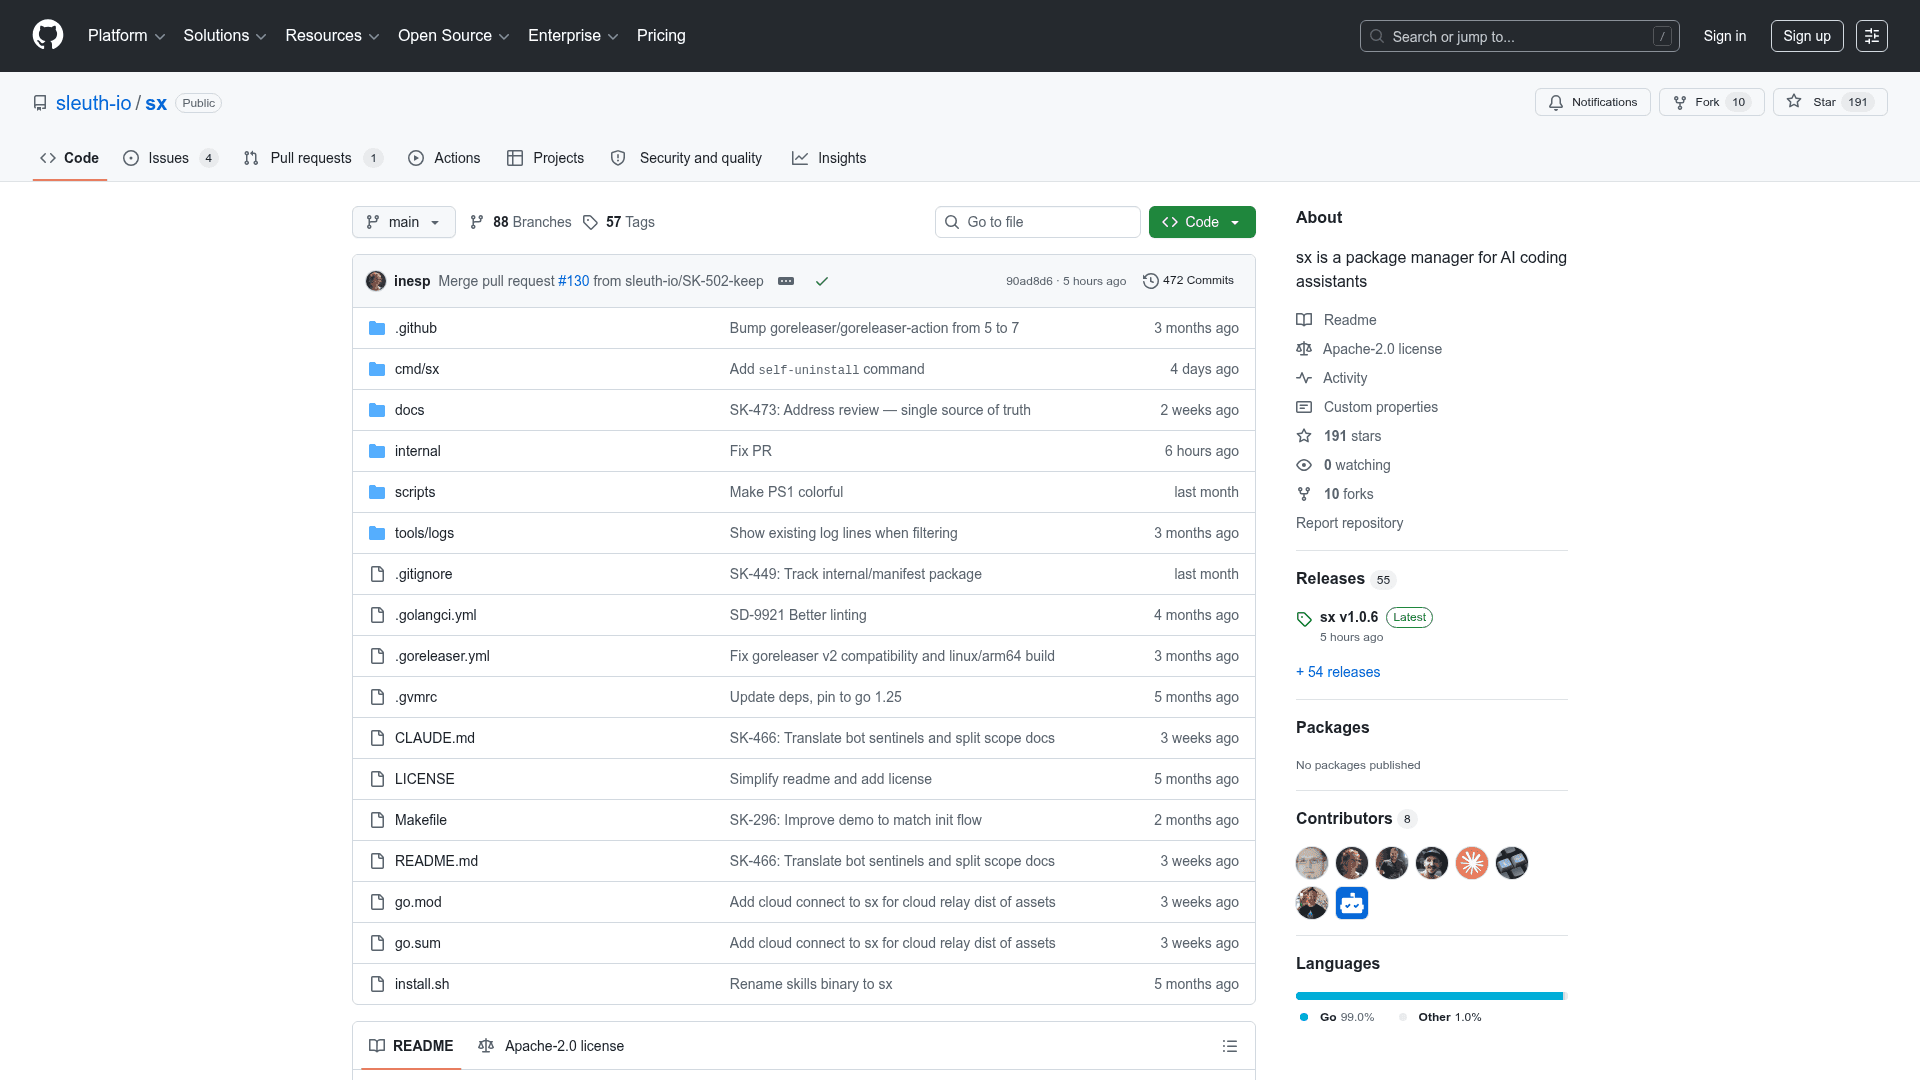Star the sx repository
Image resolution: width=1920 pixels, height=1080 pixels.
tap(1830, 102)
